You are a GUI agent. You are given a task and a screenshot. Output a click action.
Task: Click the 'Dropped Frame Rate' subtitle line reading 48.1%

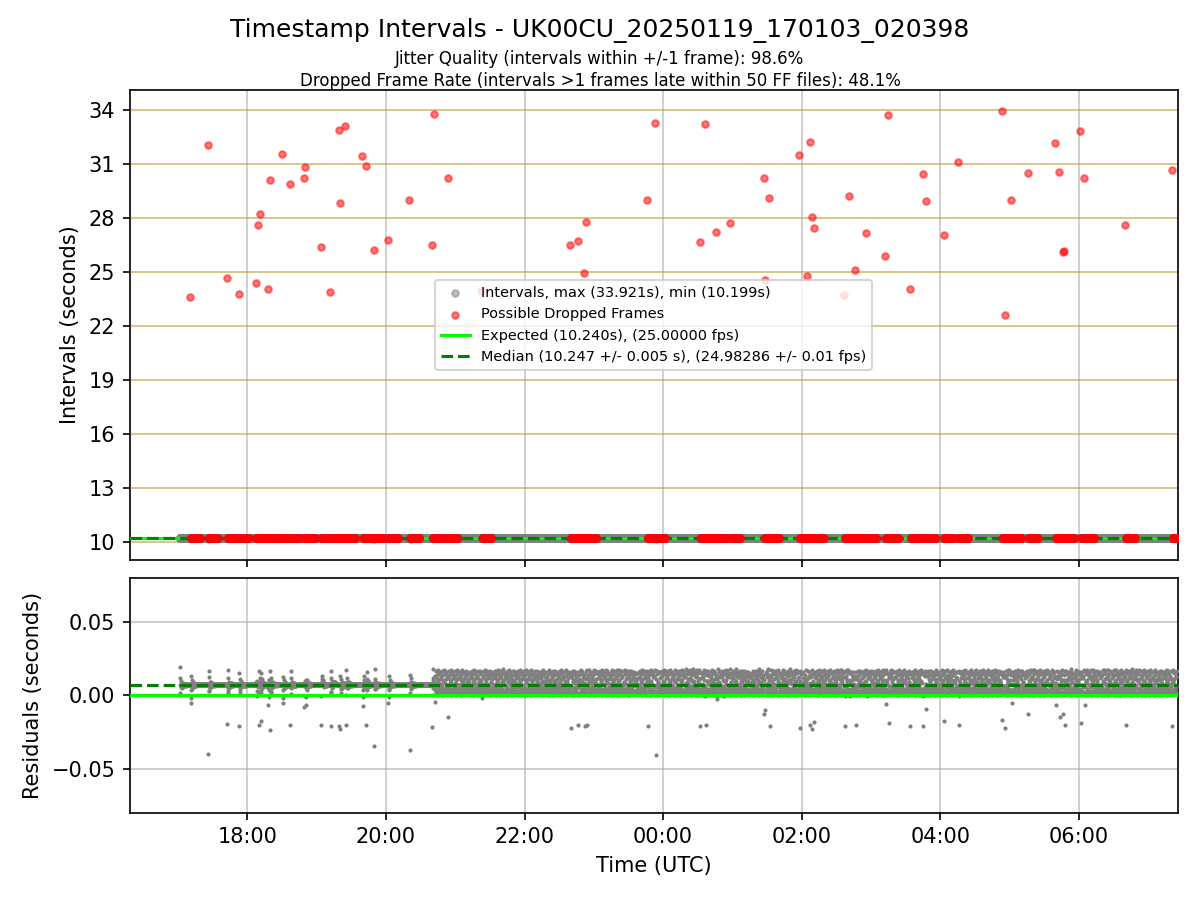(x=600, y=80)
